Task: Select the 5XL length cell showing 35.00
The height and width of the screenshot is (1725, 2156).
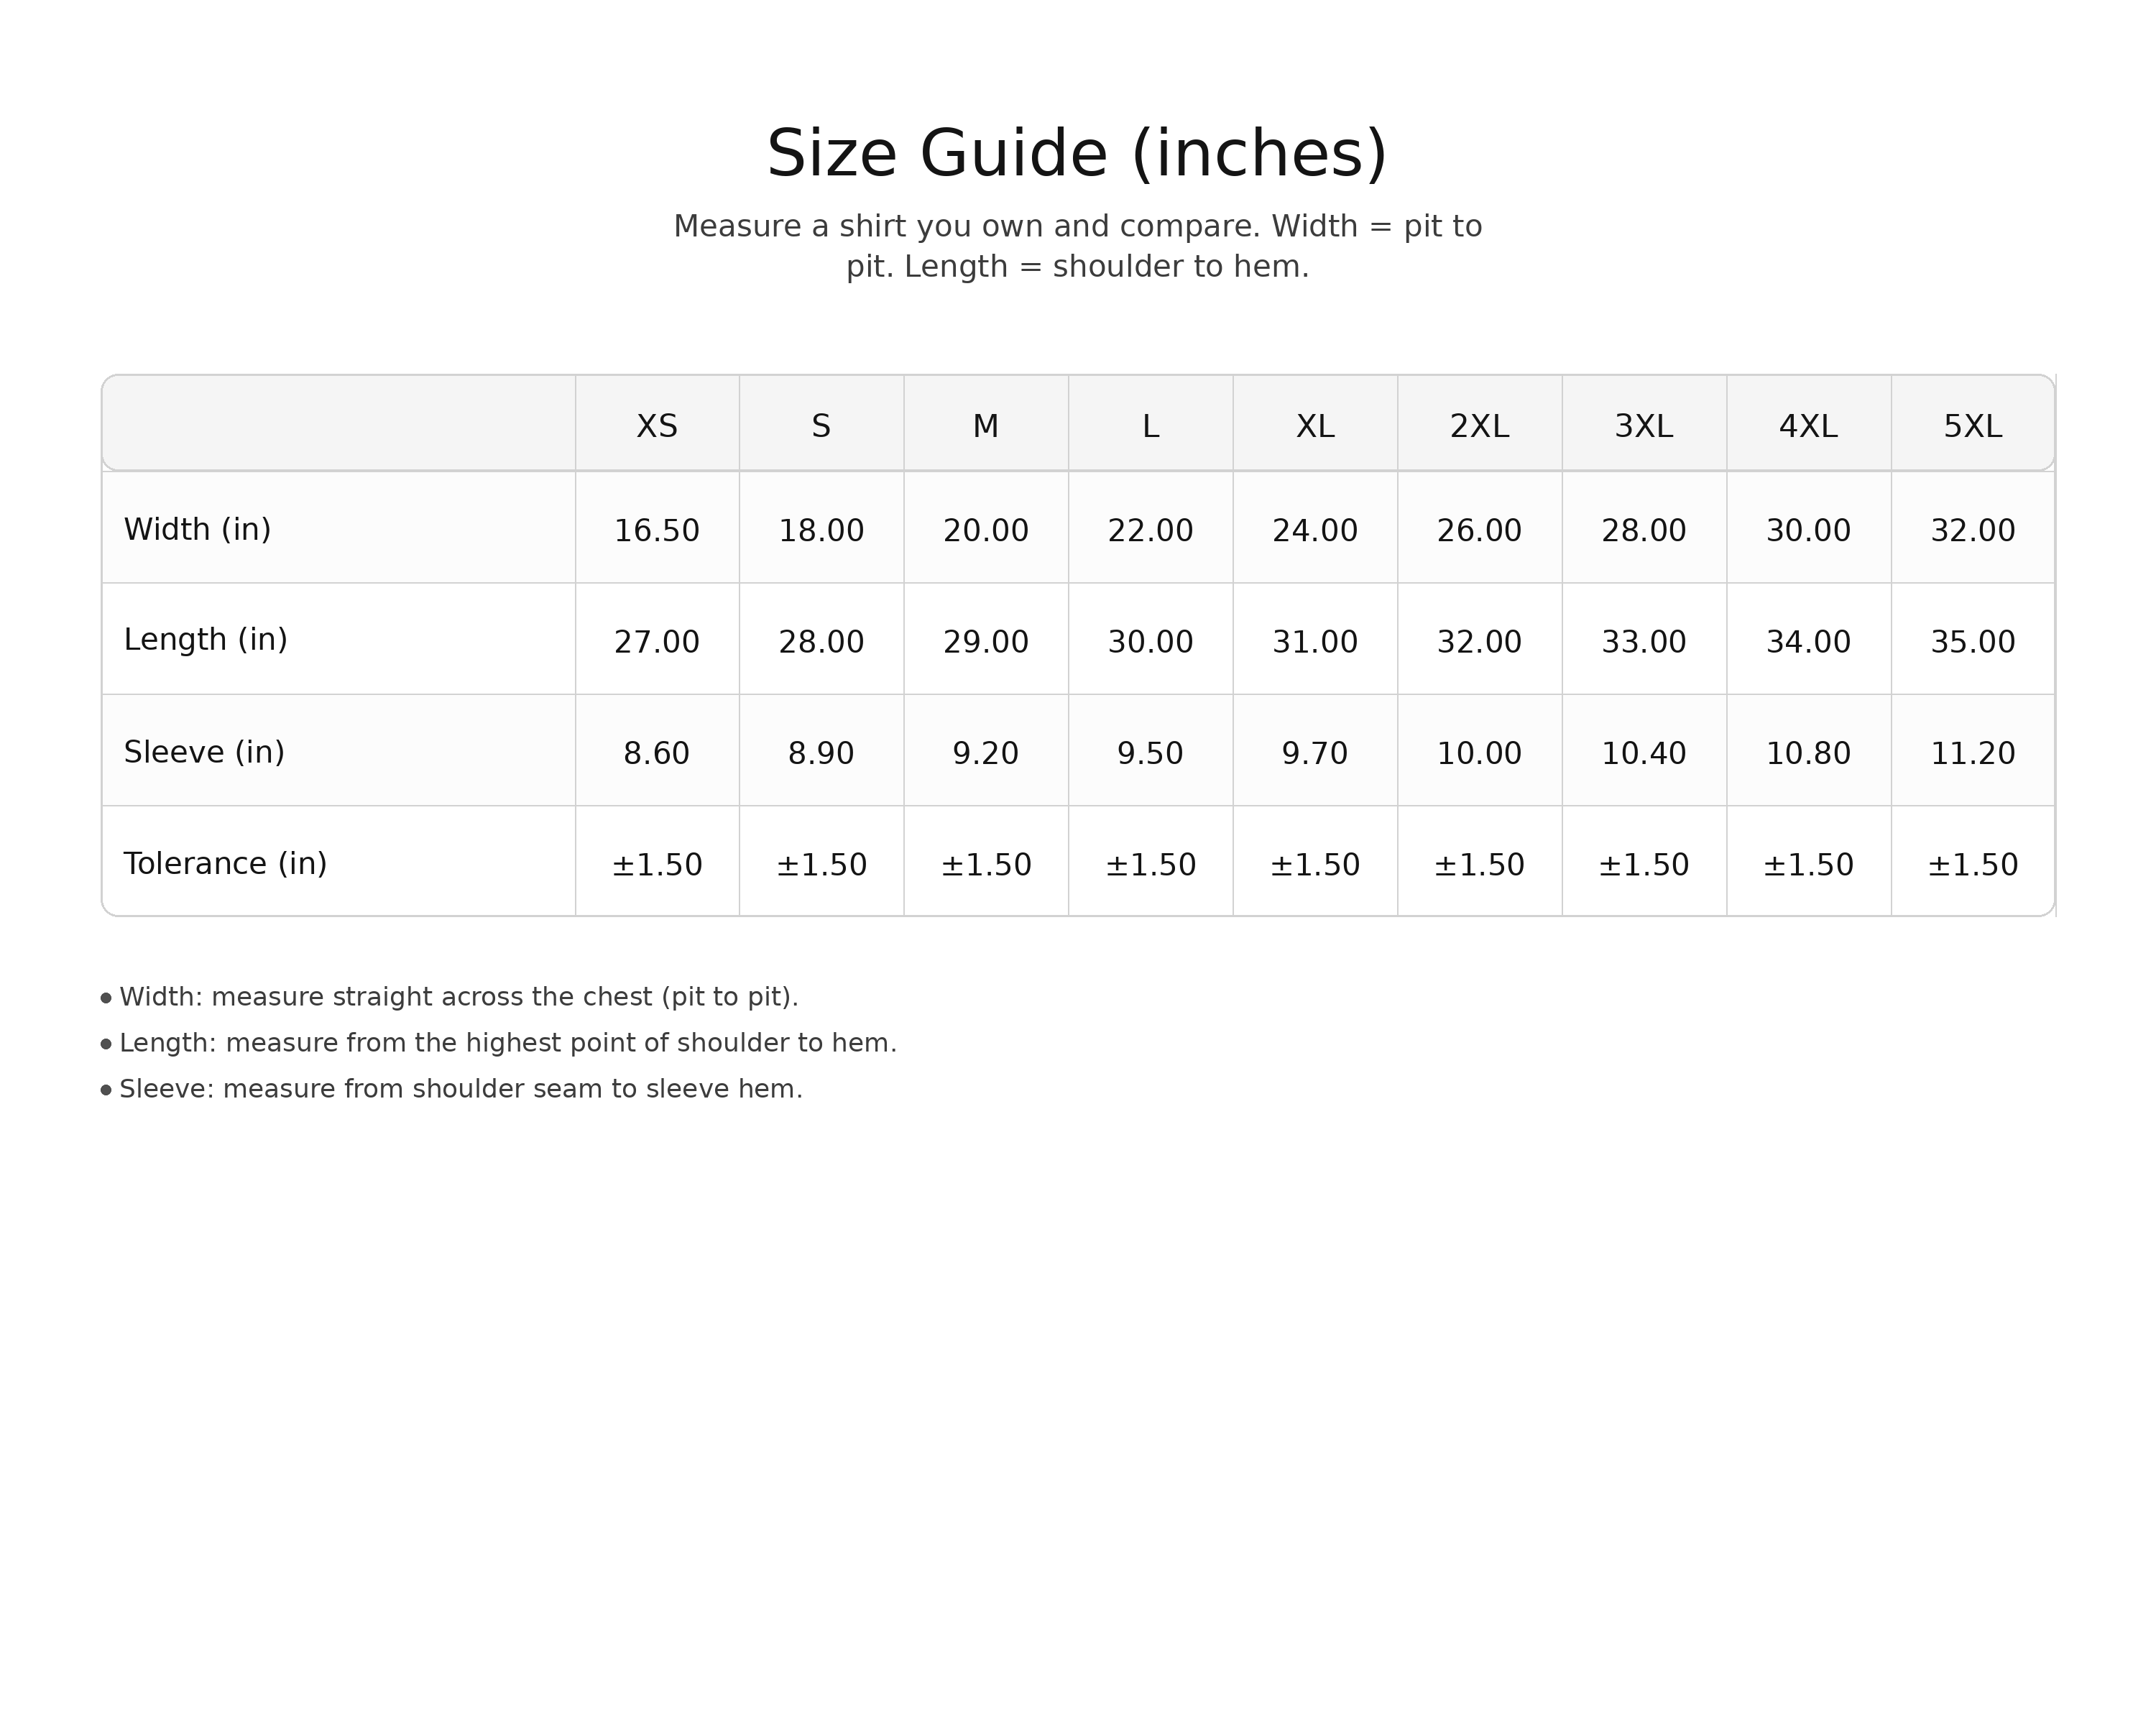Action: 1972,642
